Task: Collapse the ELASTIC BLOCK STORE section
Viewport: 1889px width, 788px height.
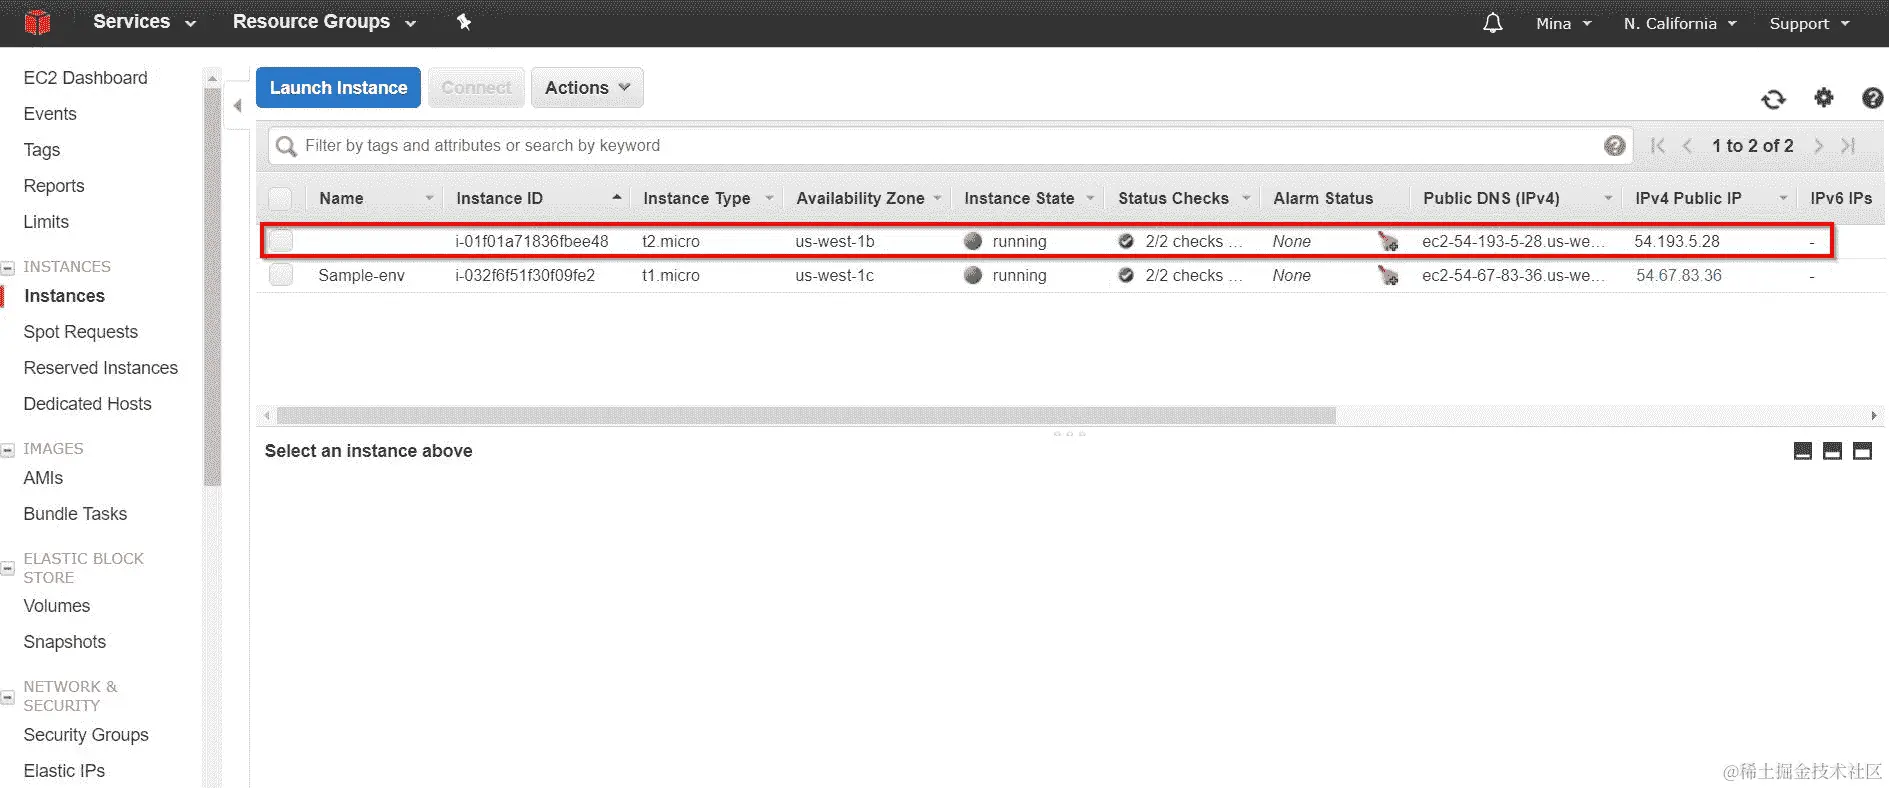Action: point(8,568)
